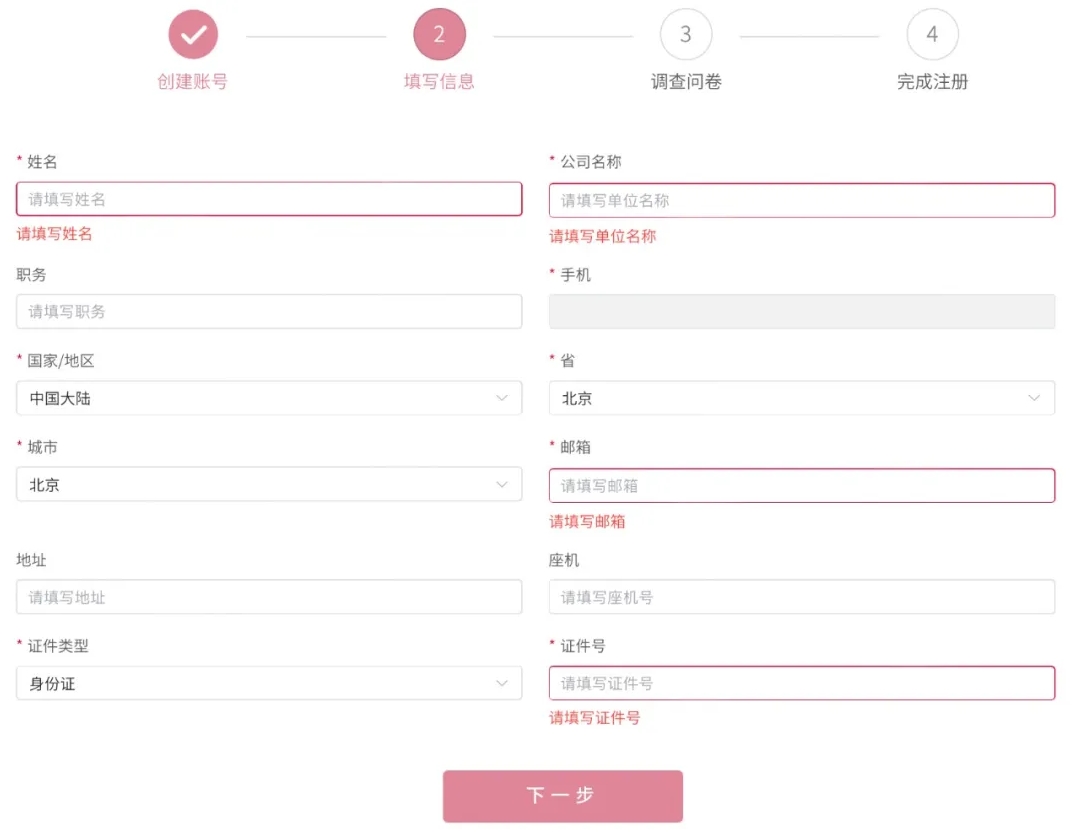Click the 公司名称 input field
1074x837 pixels.
[801, 200]
